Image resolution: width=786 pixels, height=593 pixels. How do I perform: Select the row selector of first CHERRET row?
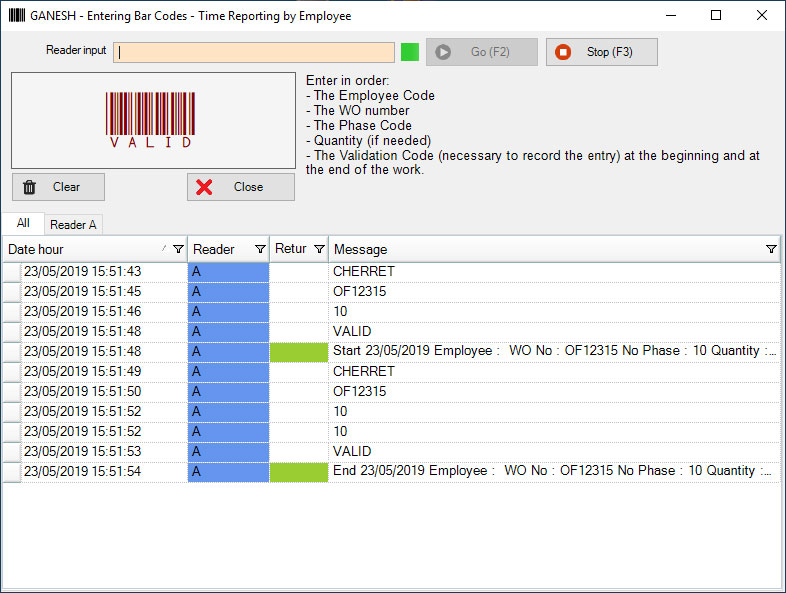12,272
